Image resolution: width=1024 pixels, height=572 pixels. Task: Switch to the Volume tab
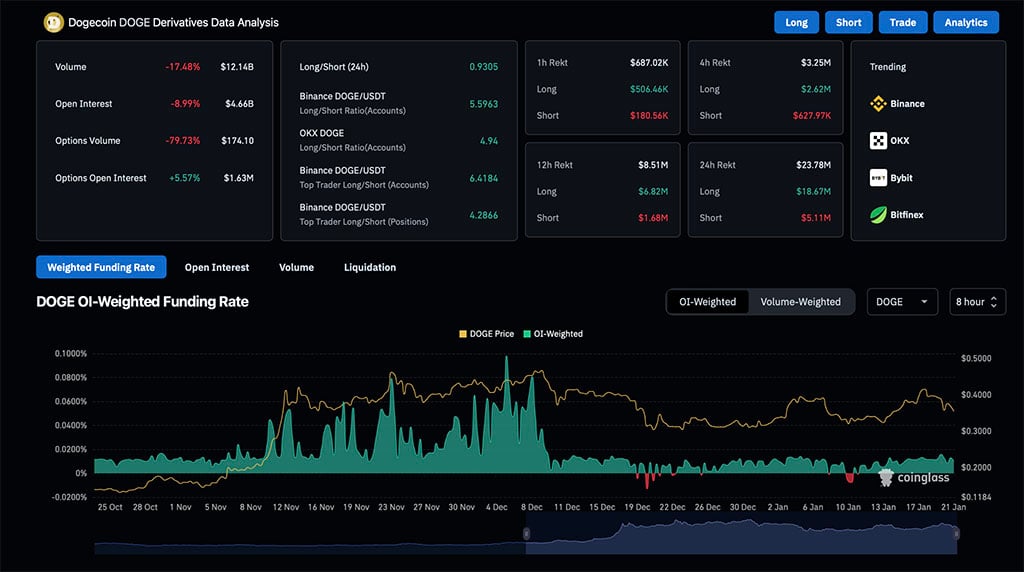pos(296,267)
